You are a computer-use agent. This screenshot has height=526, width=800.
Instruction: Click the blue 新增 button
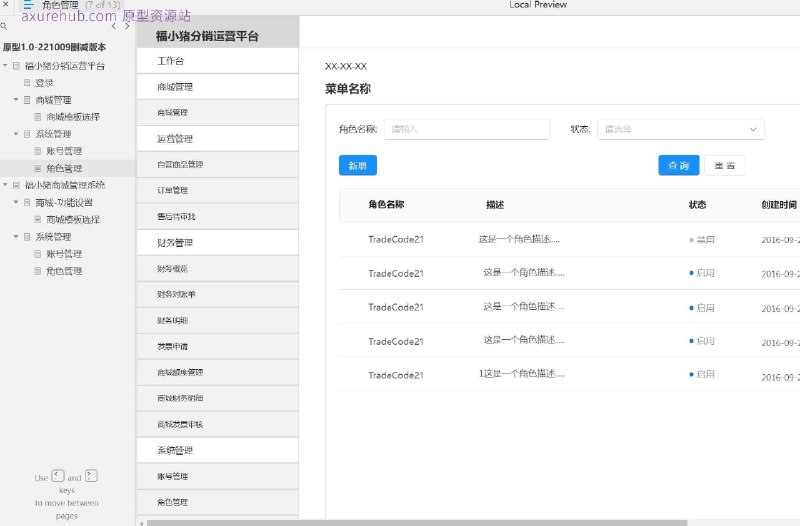(358, 165)
